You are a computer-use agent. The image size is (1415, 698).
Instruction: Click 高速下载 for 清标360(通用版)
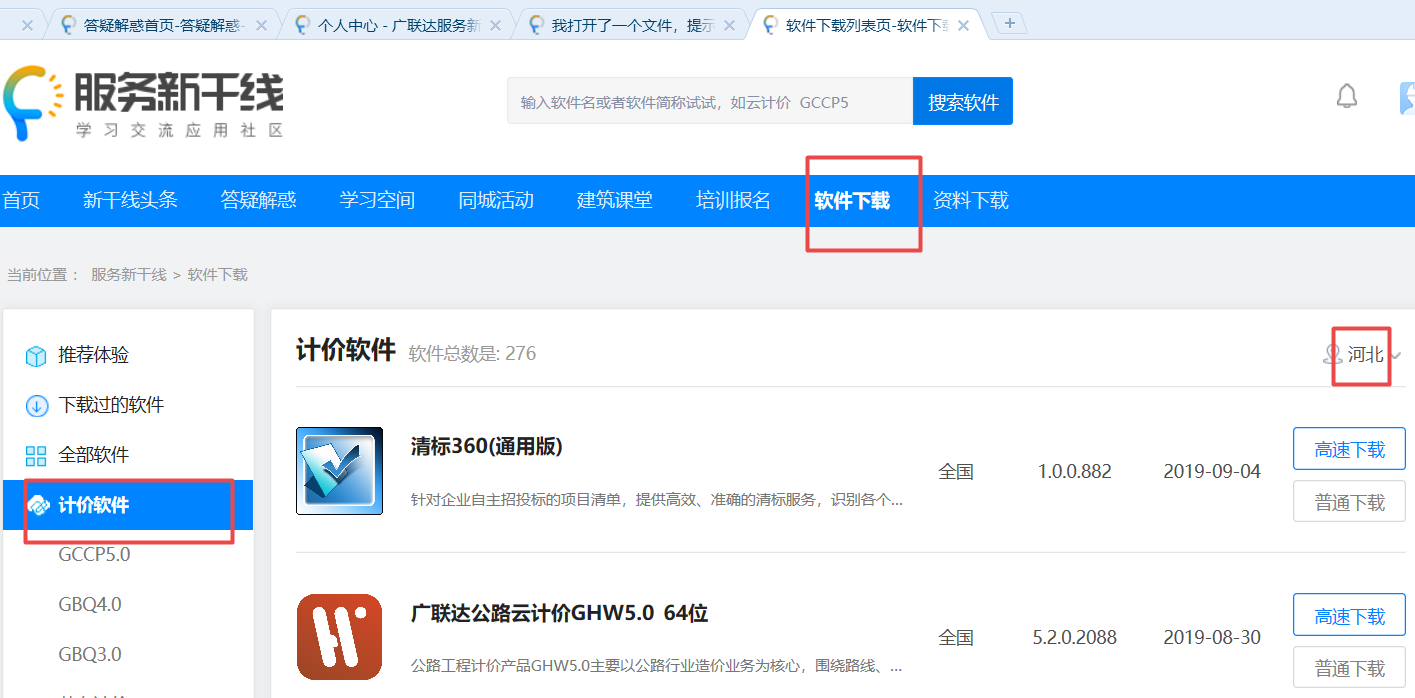point(1349,449)
